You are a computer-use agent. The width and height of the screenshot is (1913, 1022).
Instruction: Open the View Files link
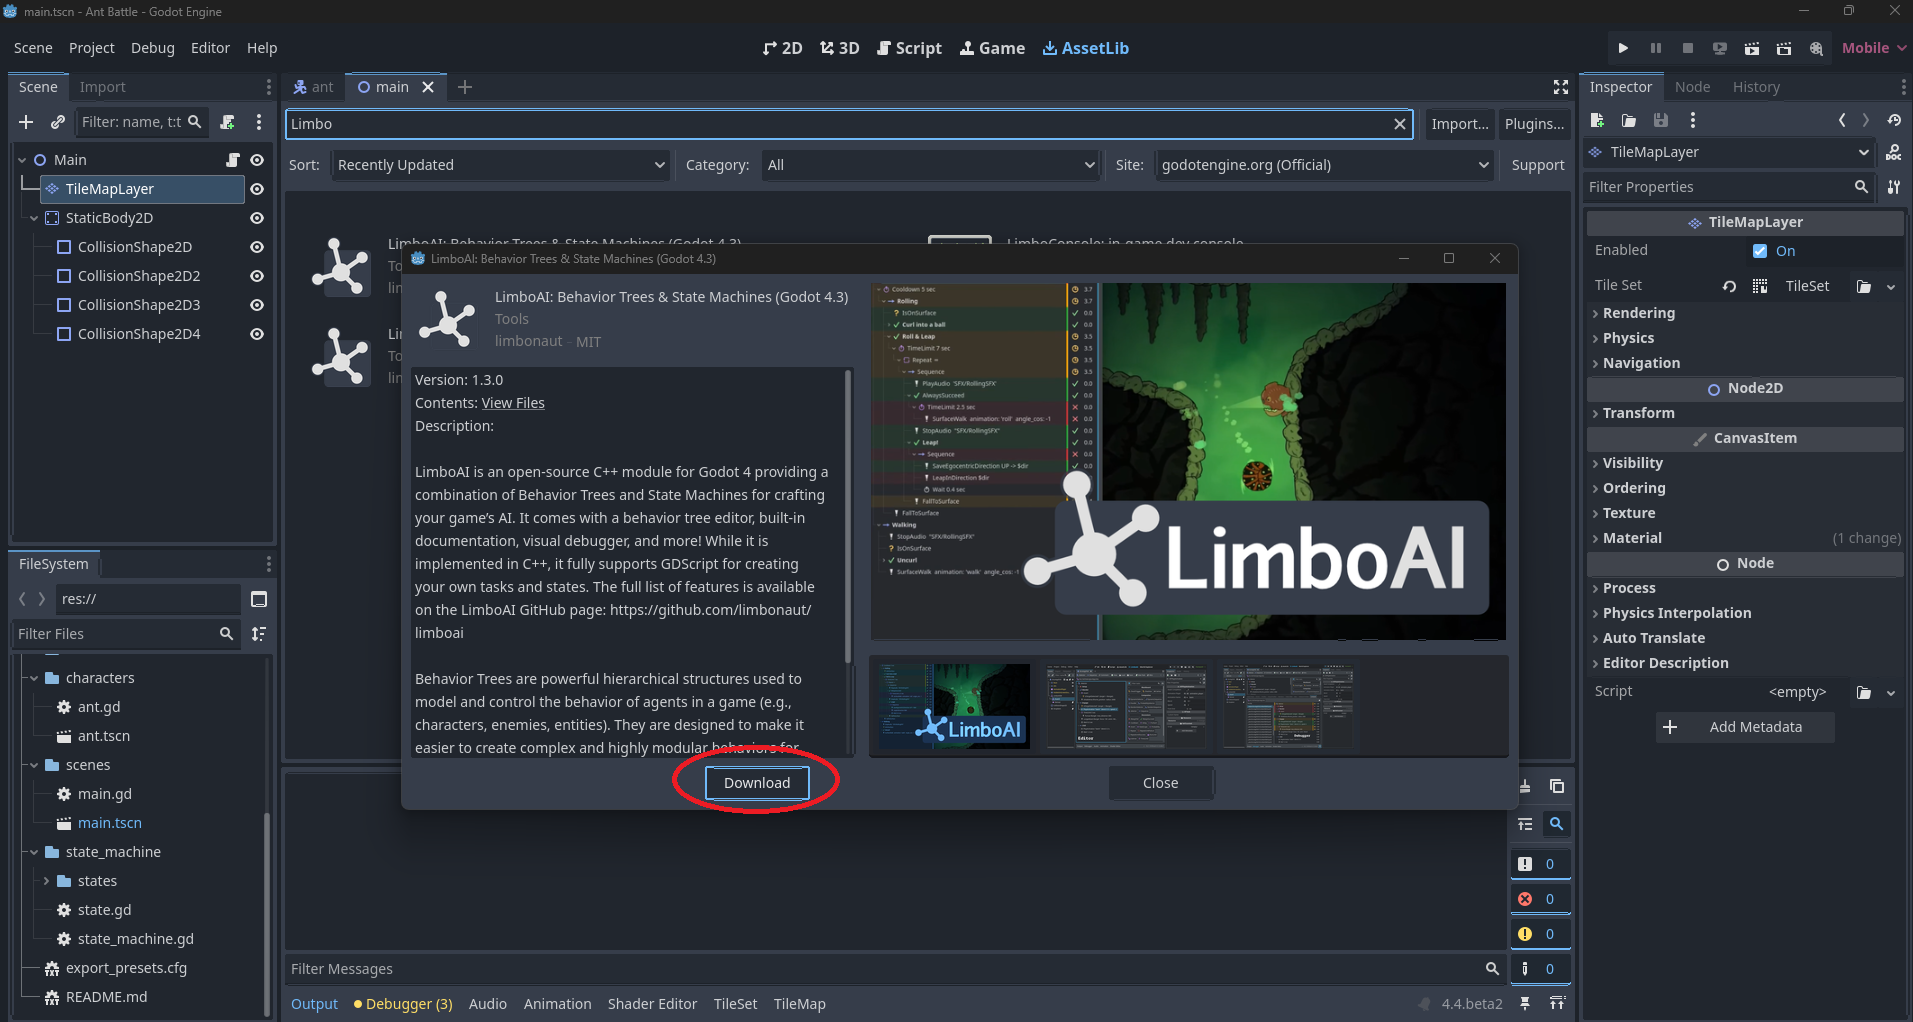click(x=513, y=403)
